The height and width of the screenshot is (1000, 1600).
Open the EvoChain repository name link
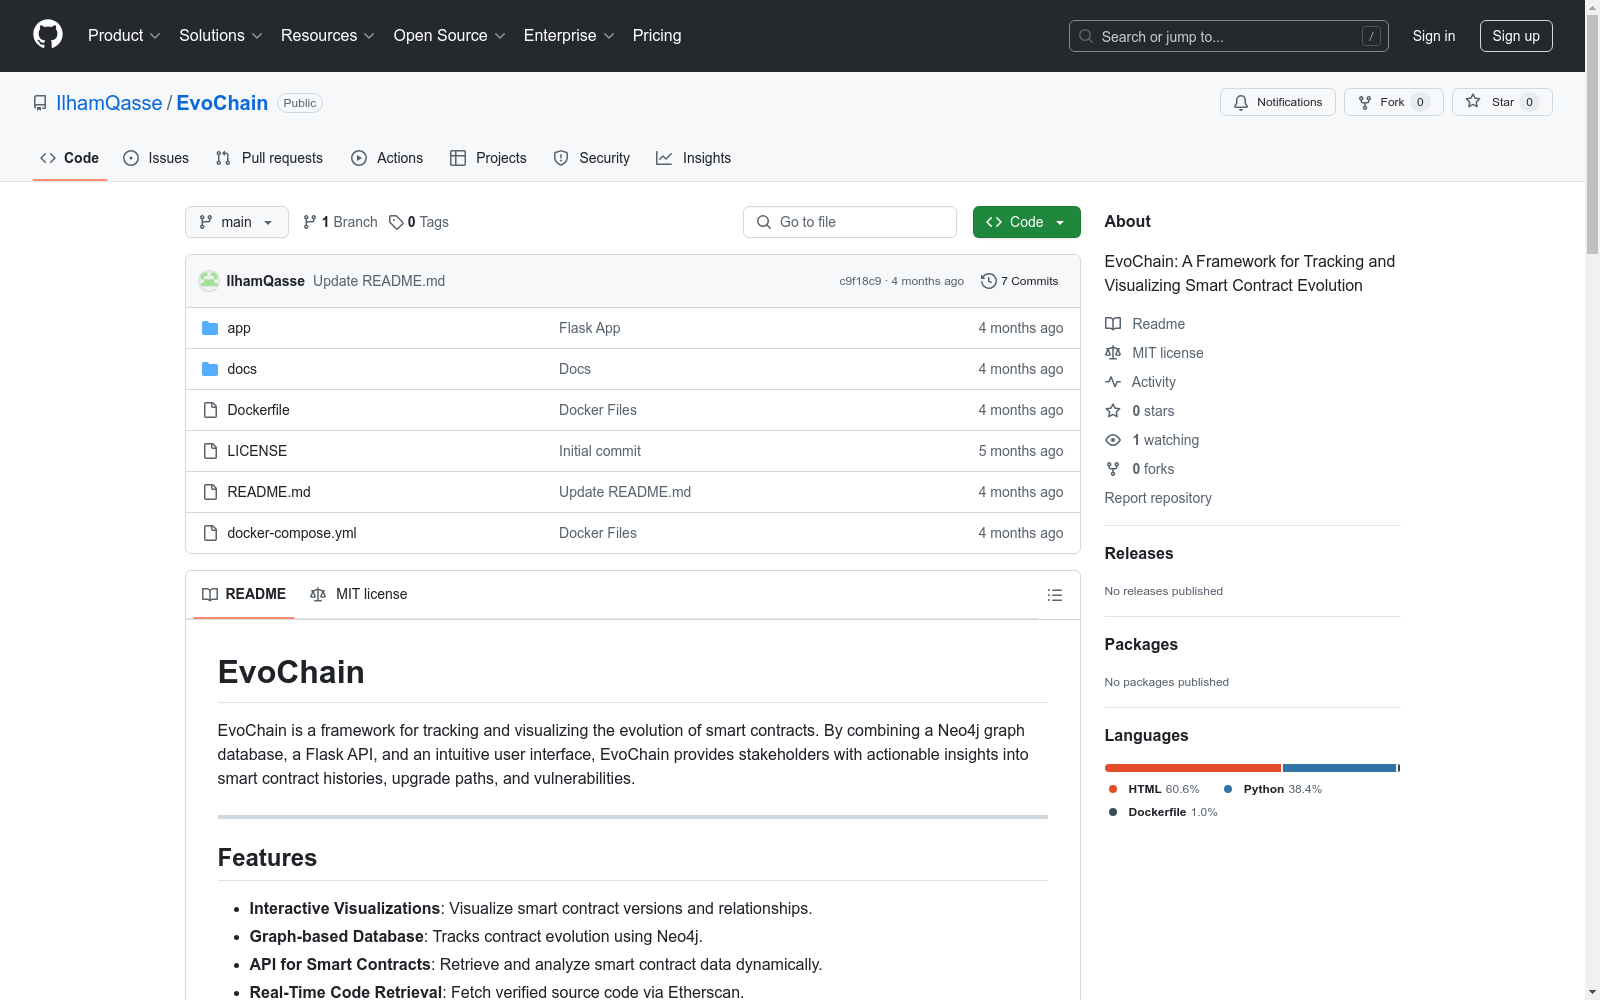[222, 103]
